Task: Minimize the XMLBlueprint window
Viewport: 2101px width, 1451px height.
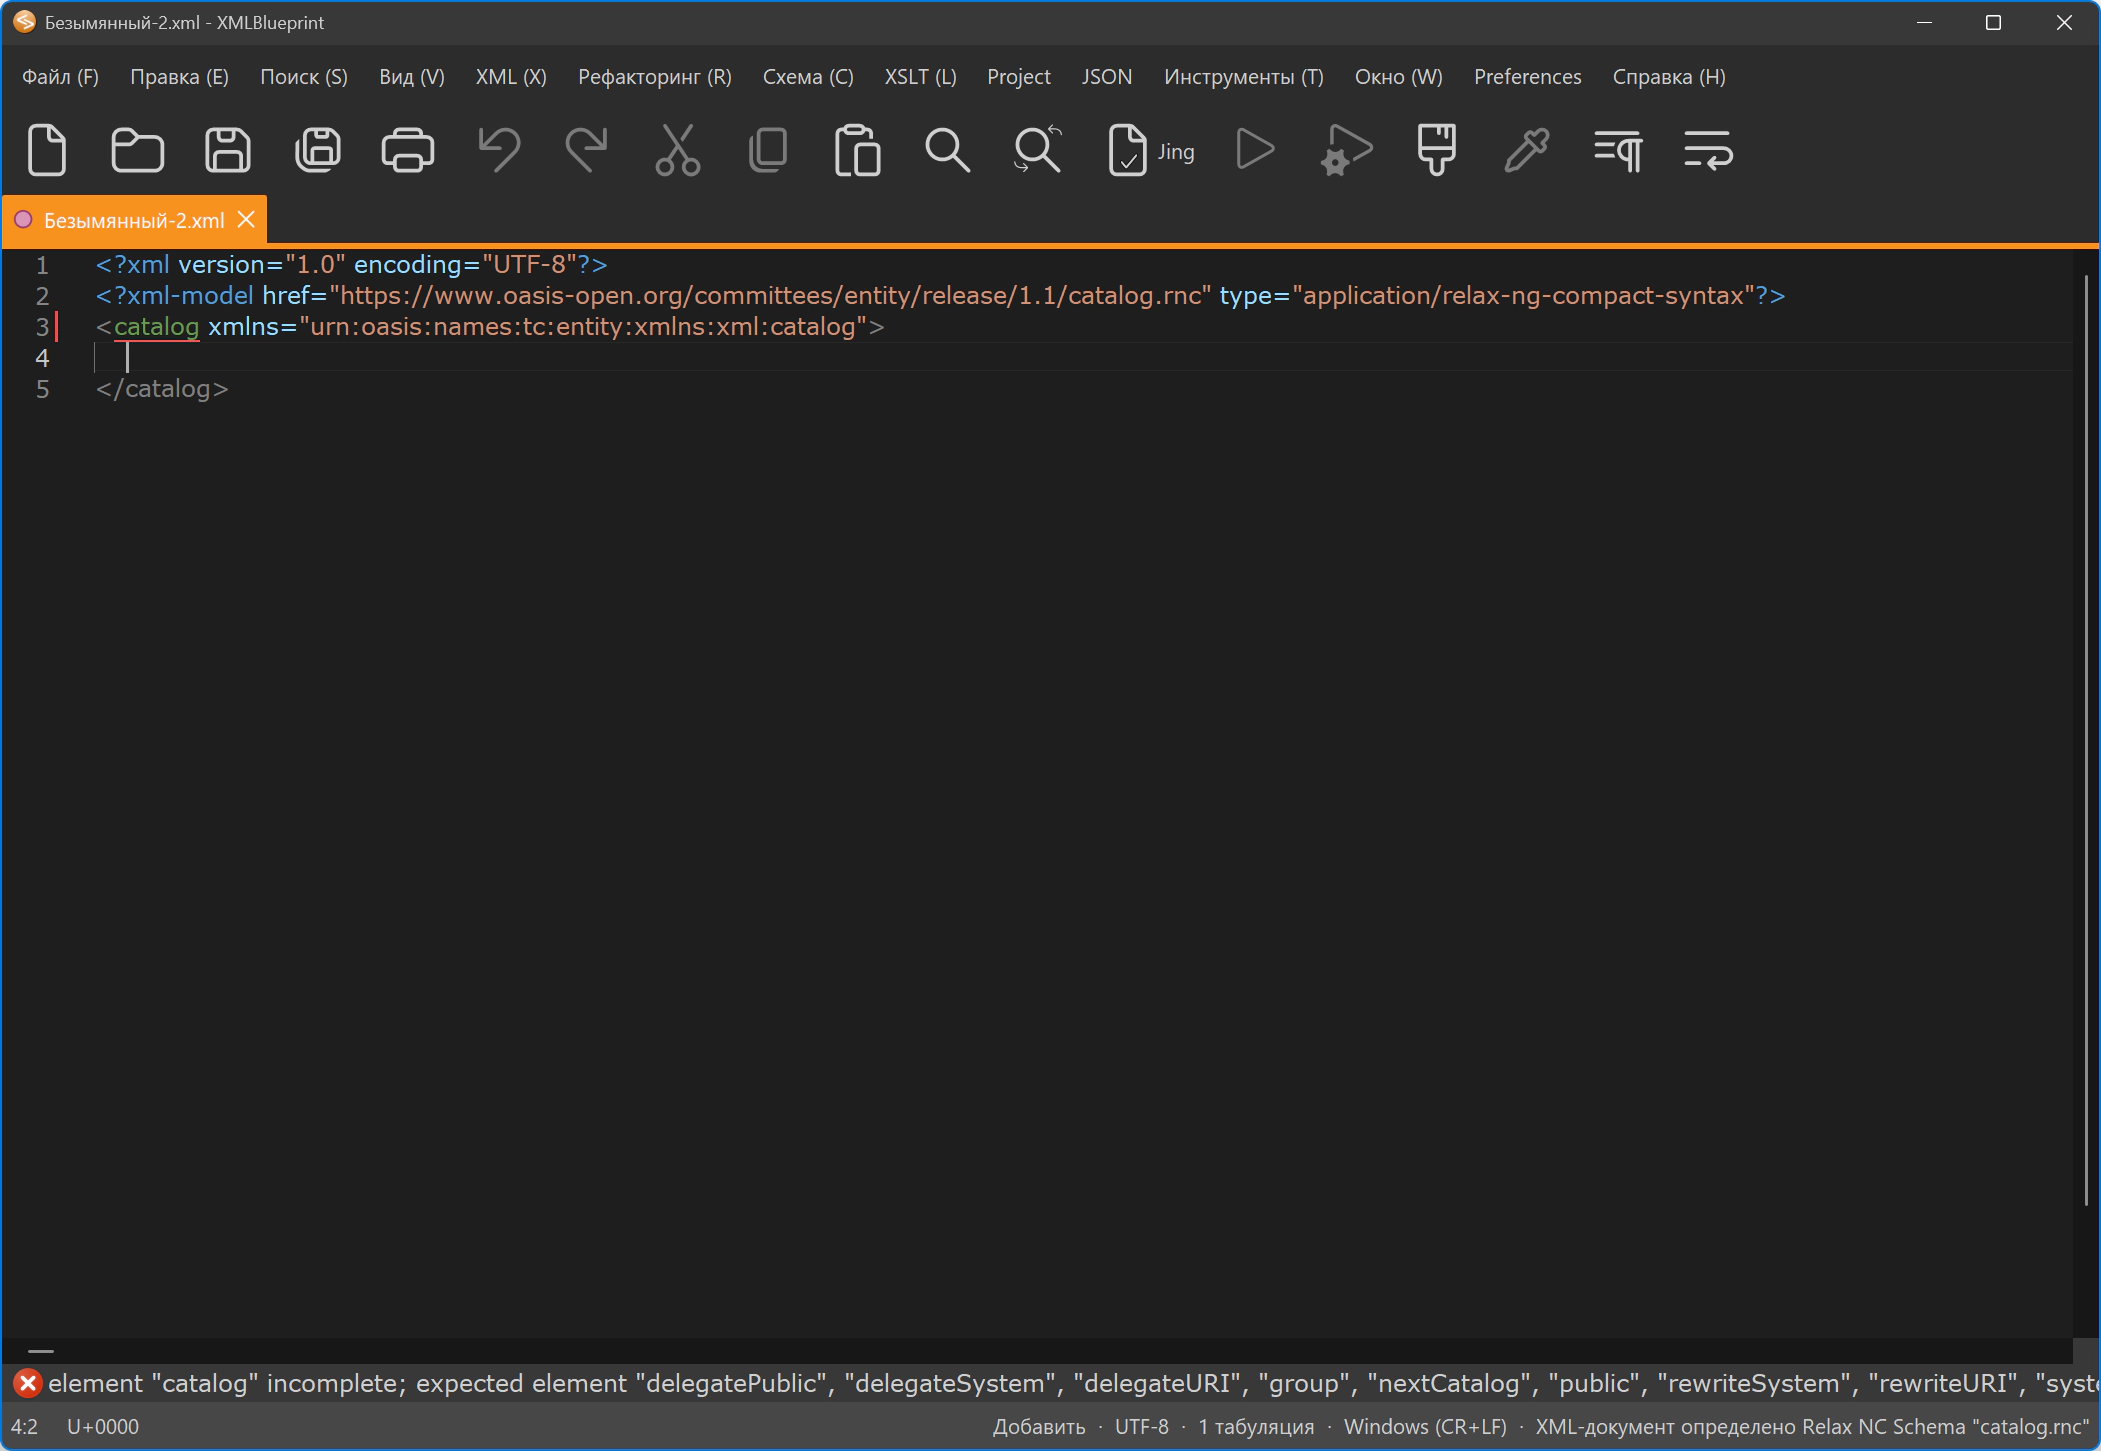Action: (x=1924, y=22)
